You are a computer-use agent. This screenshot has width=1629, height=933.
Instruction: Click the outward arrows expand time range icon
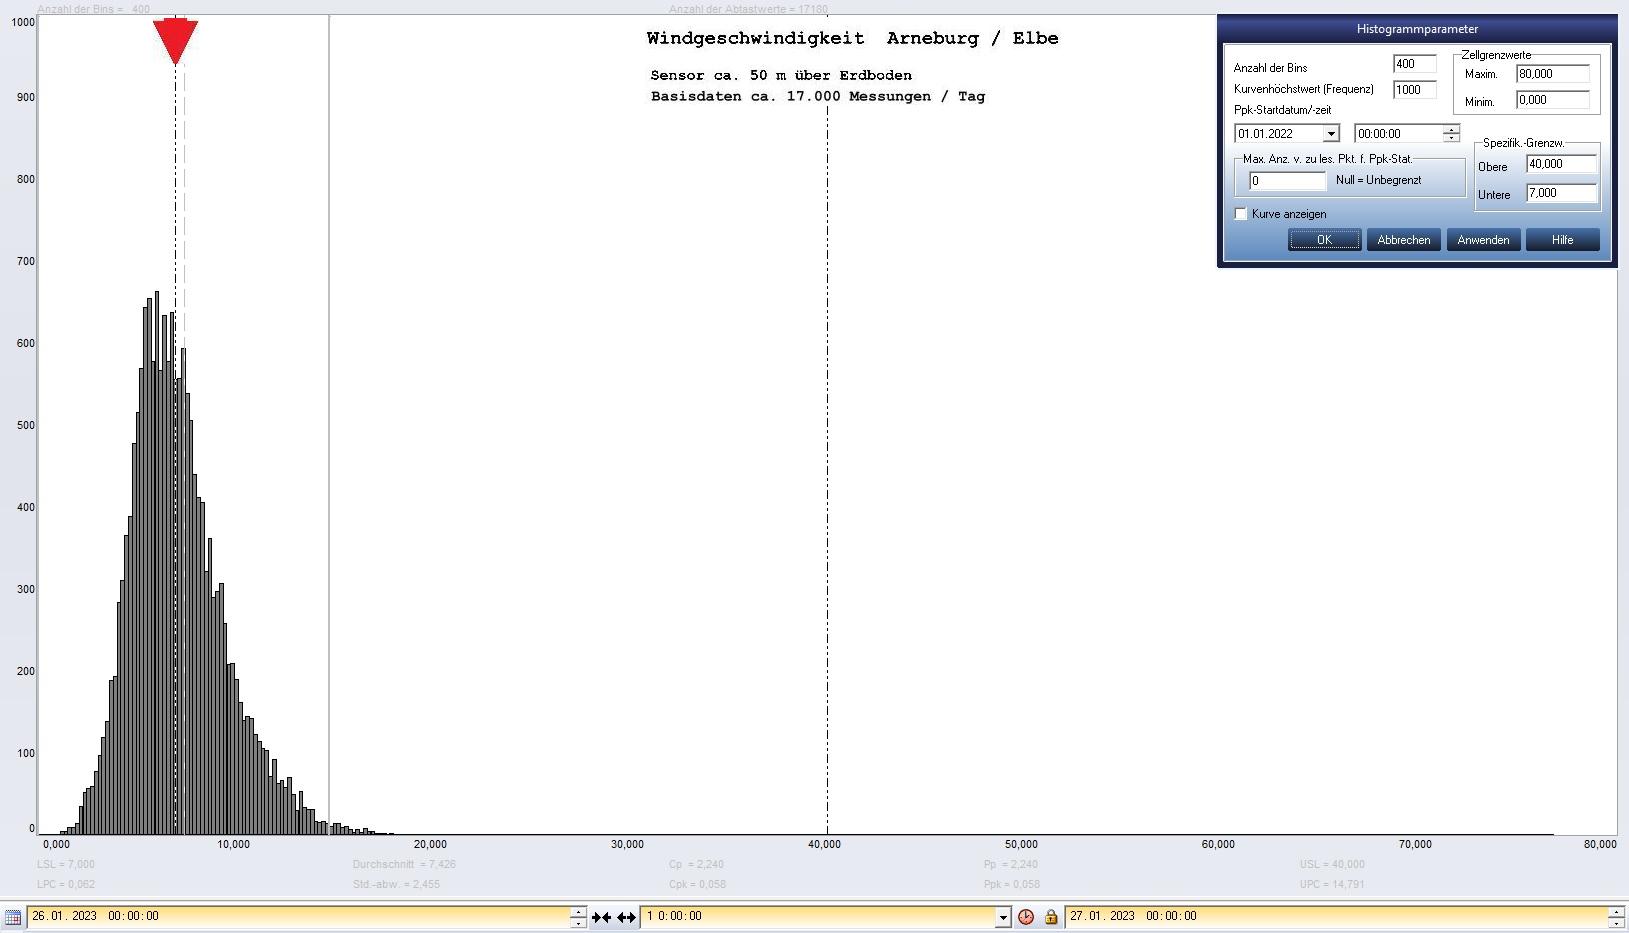[x=626, y=917]
